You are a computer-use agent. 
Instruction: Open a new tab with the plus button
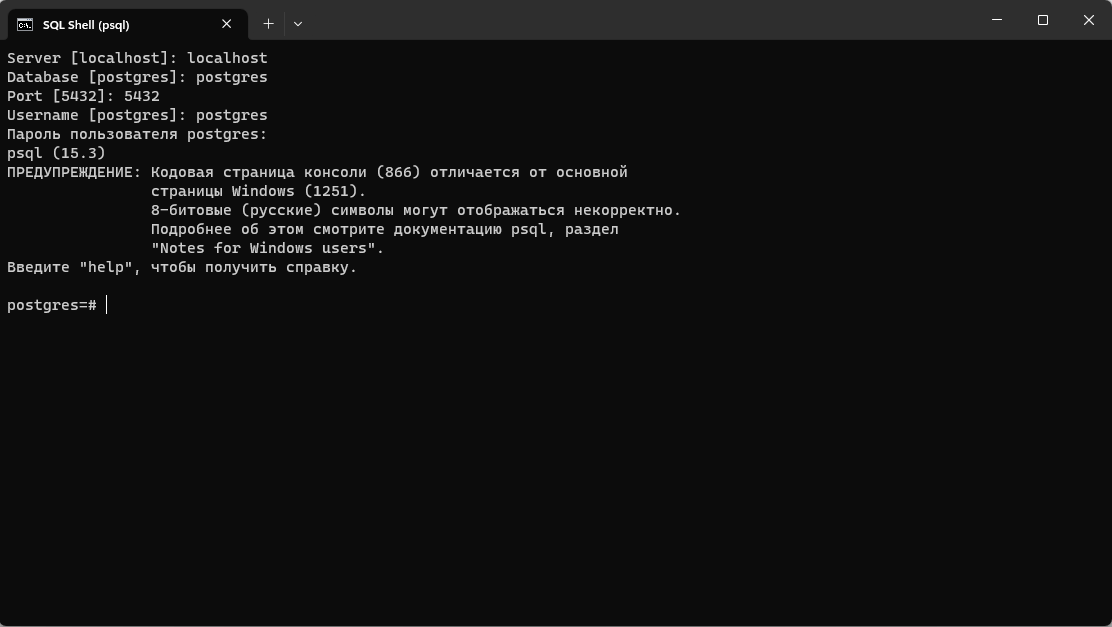(x=268, y=23)
